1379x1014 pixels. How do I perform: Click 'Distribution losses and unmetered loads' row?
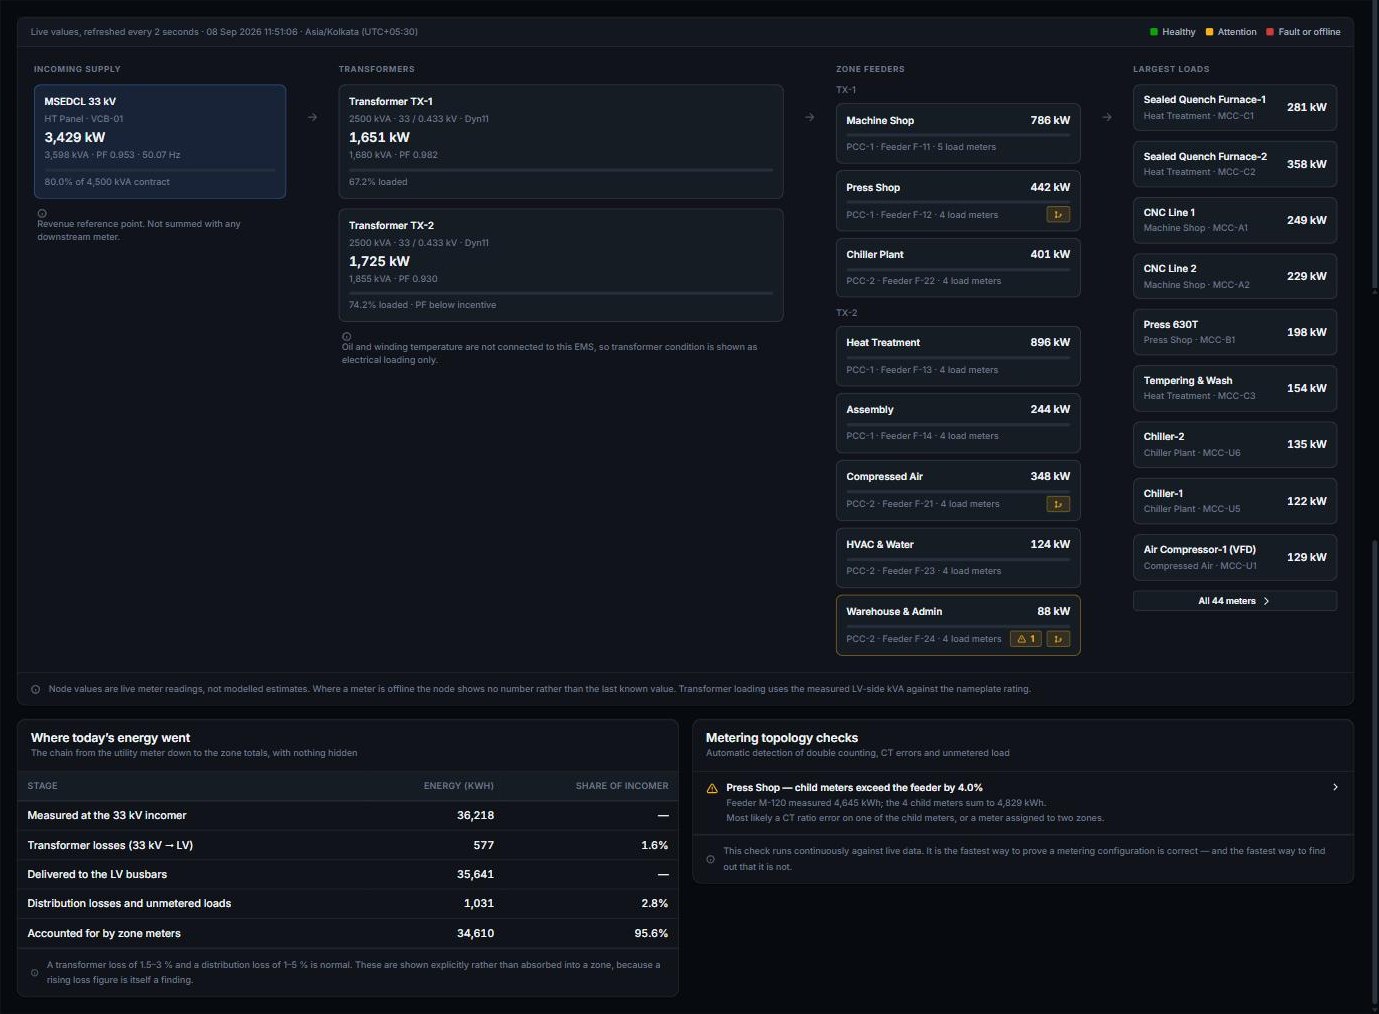point(348,903)
